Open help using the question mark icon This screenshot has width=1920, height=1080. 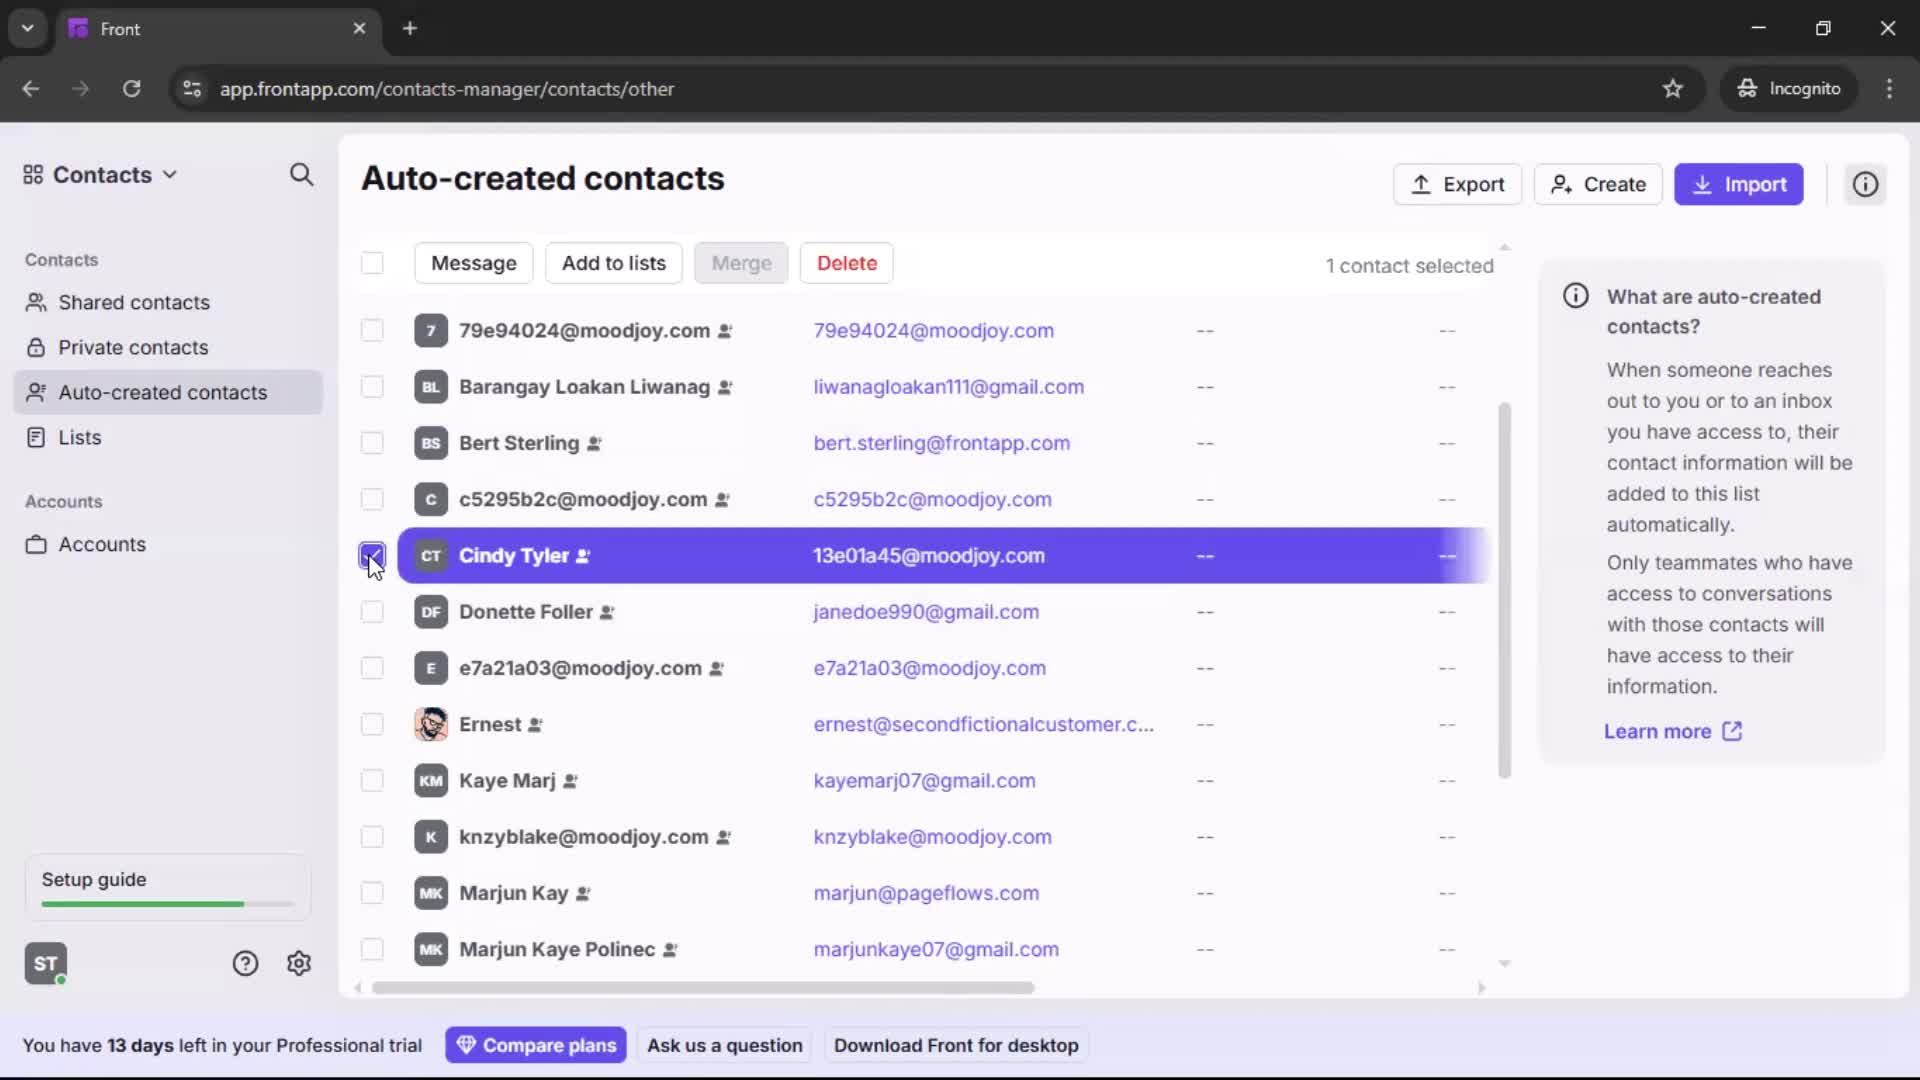[245, 963]
